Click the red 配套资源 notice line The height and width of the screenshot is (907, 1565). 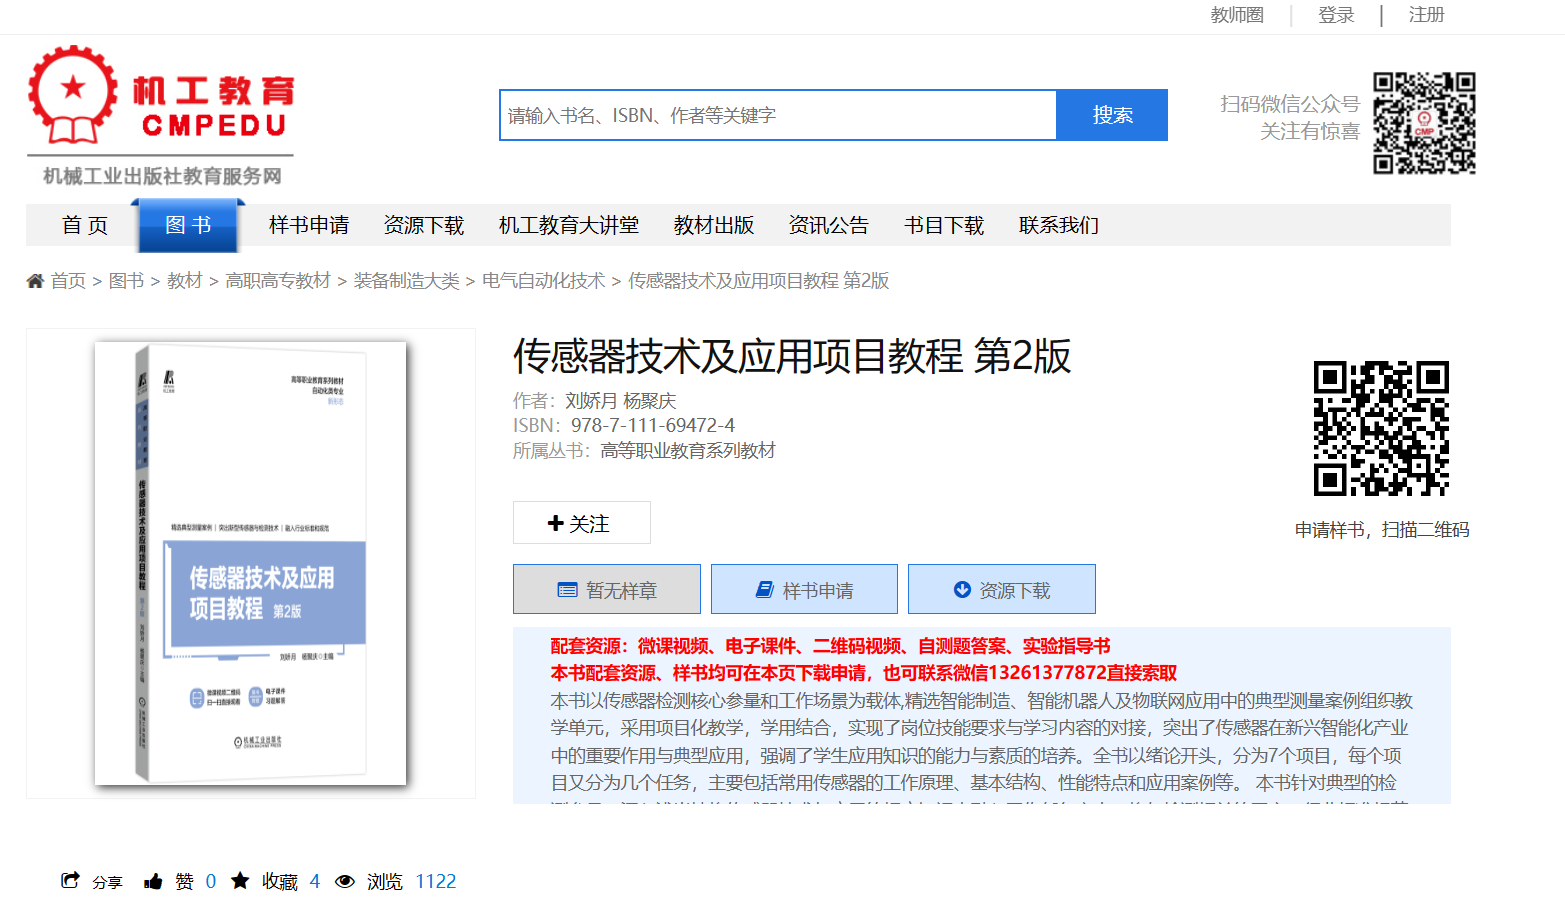(x=830, y=646)
